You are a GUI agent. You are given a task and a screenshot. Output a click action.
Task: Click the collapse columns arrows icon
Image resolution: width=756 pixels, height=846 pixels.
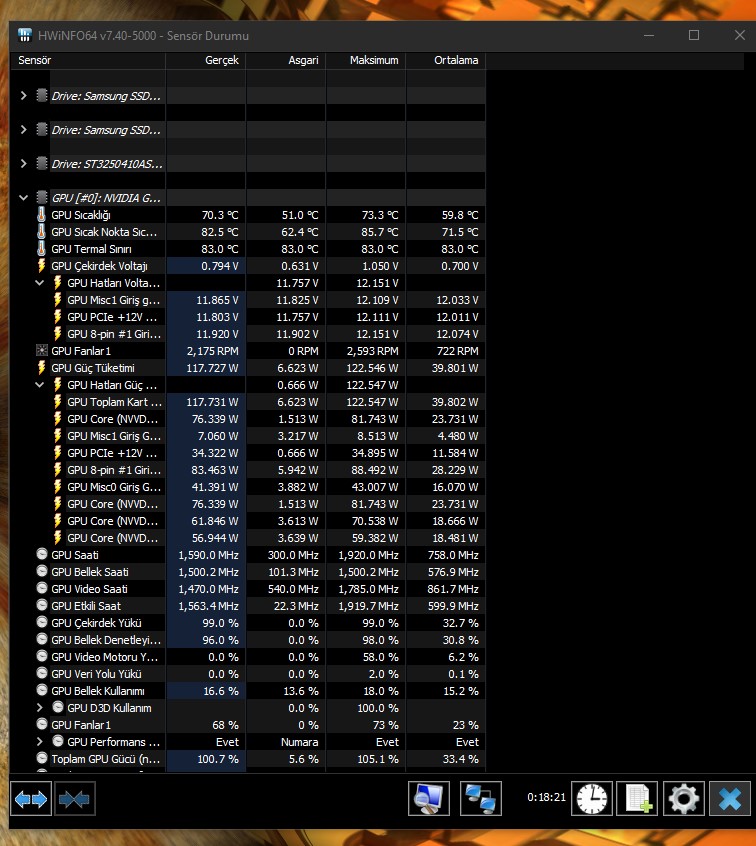tap(74, 799)
